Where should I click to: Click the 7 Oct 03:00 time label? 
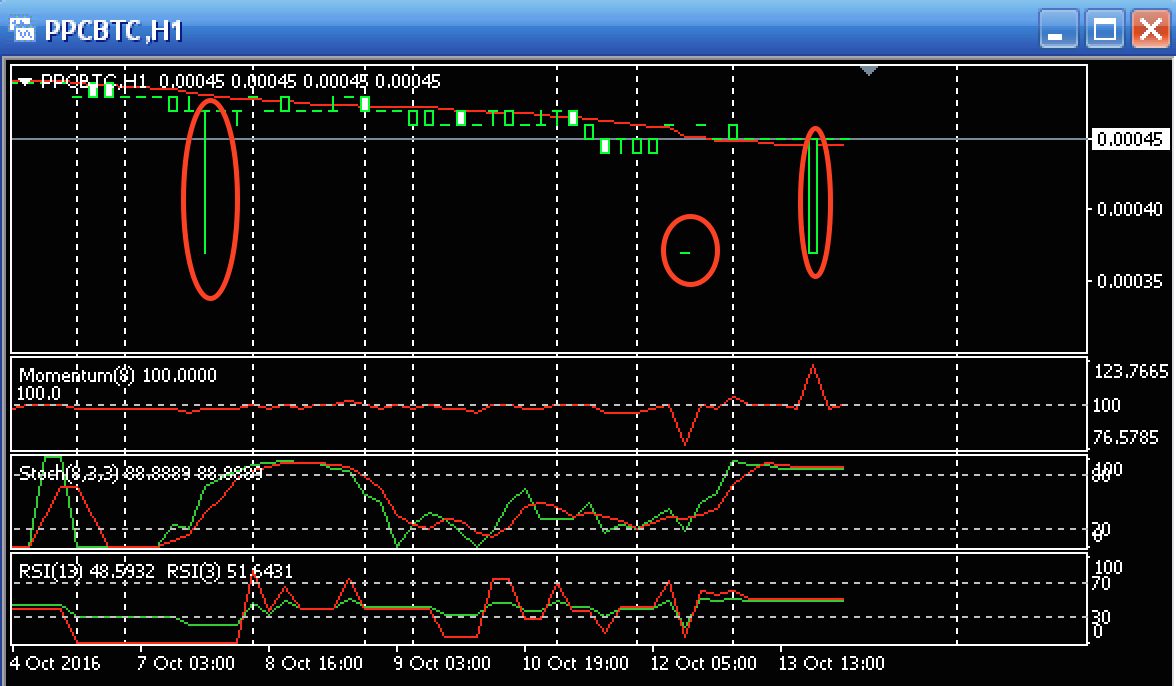click(185, 664)
